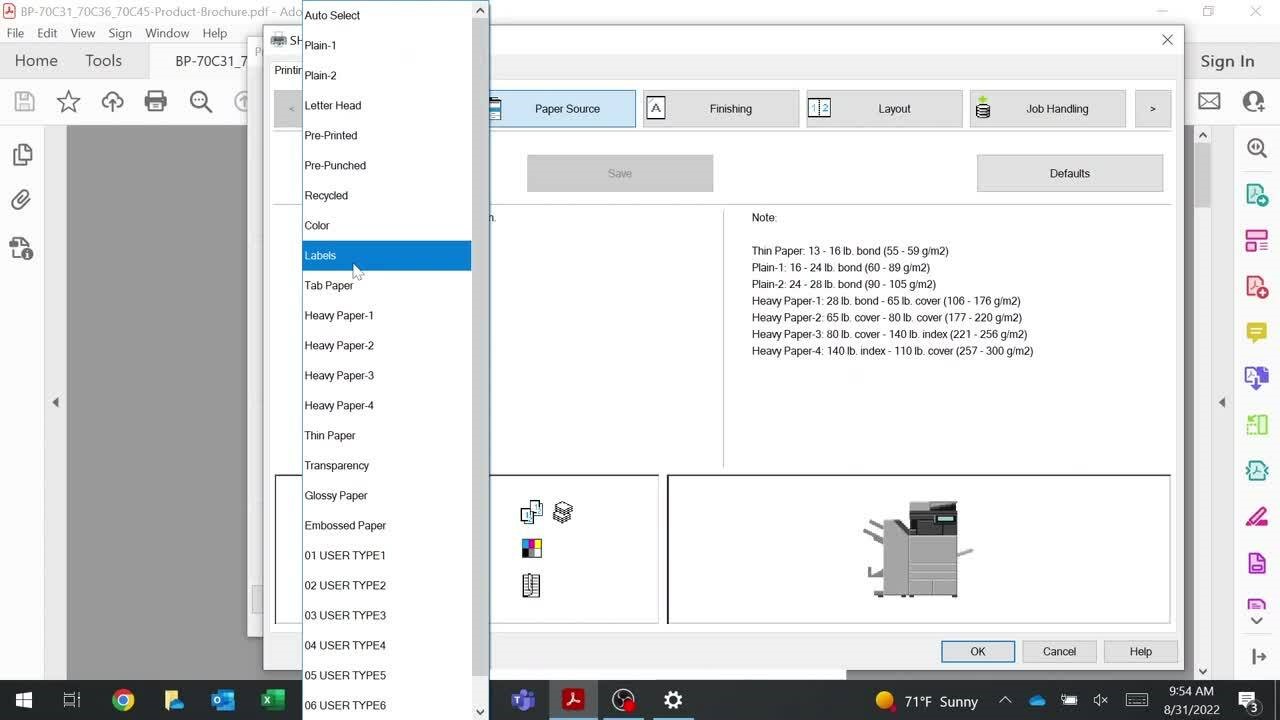This screenshot has width=1280, height=720.
Task: Open Excel from the taskbar
Action: (273, 700)
